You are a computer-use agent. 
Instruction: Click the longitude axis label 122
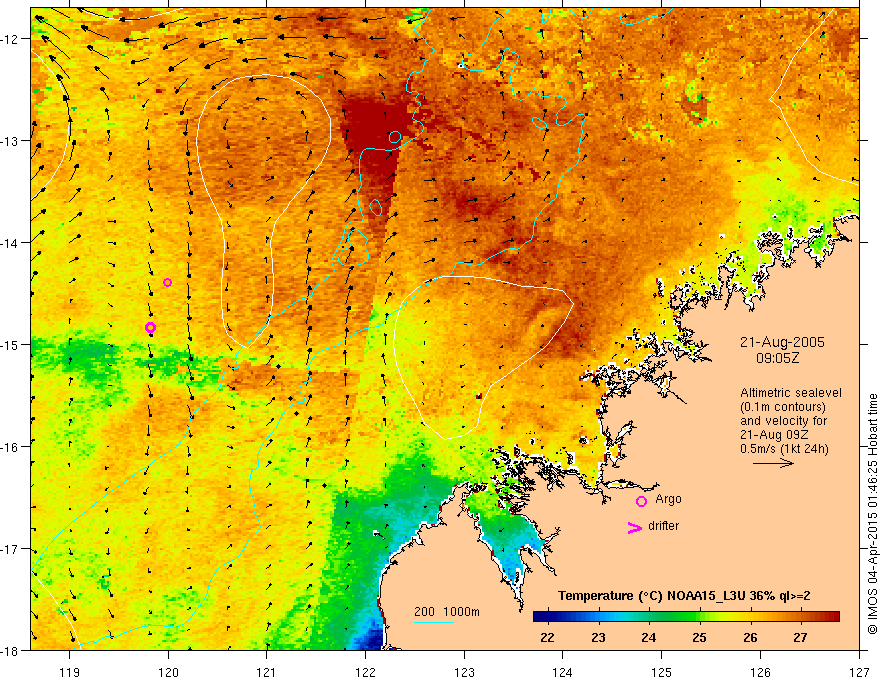coord(365,672)
